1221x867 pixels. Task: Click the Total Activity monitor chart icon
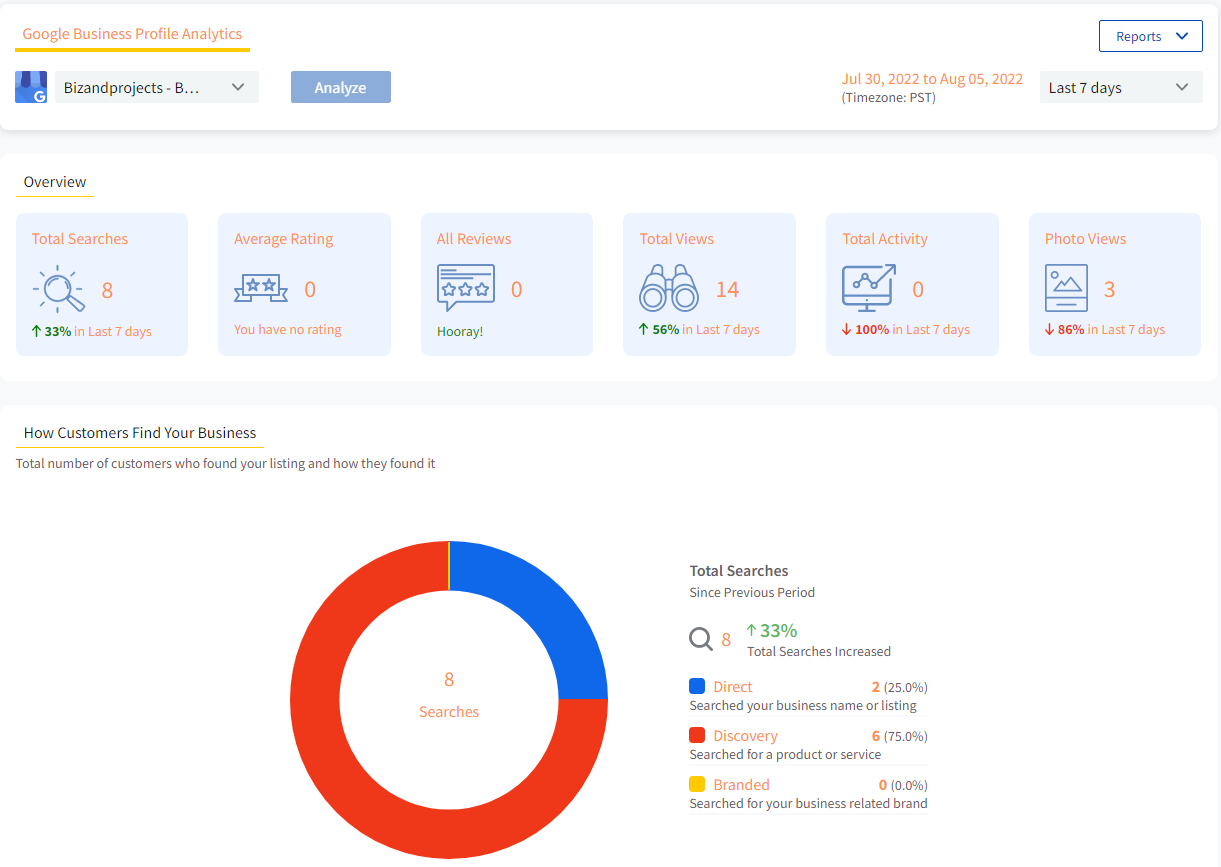869,288
